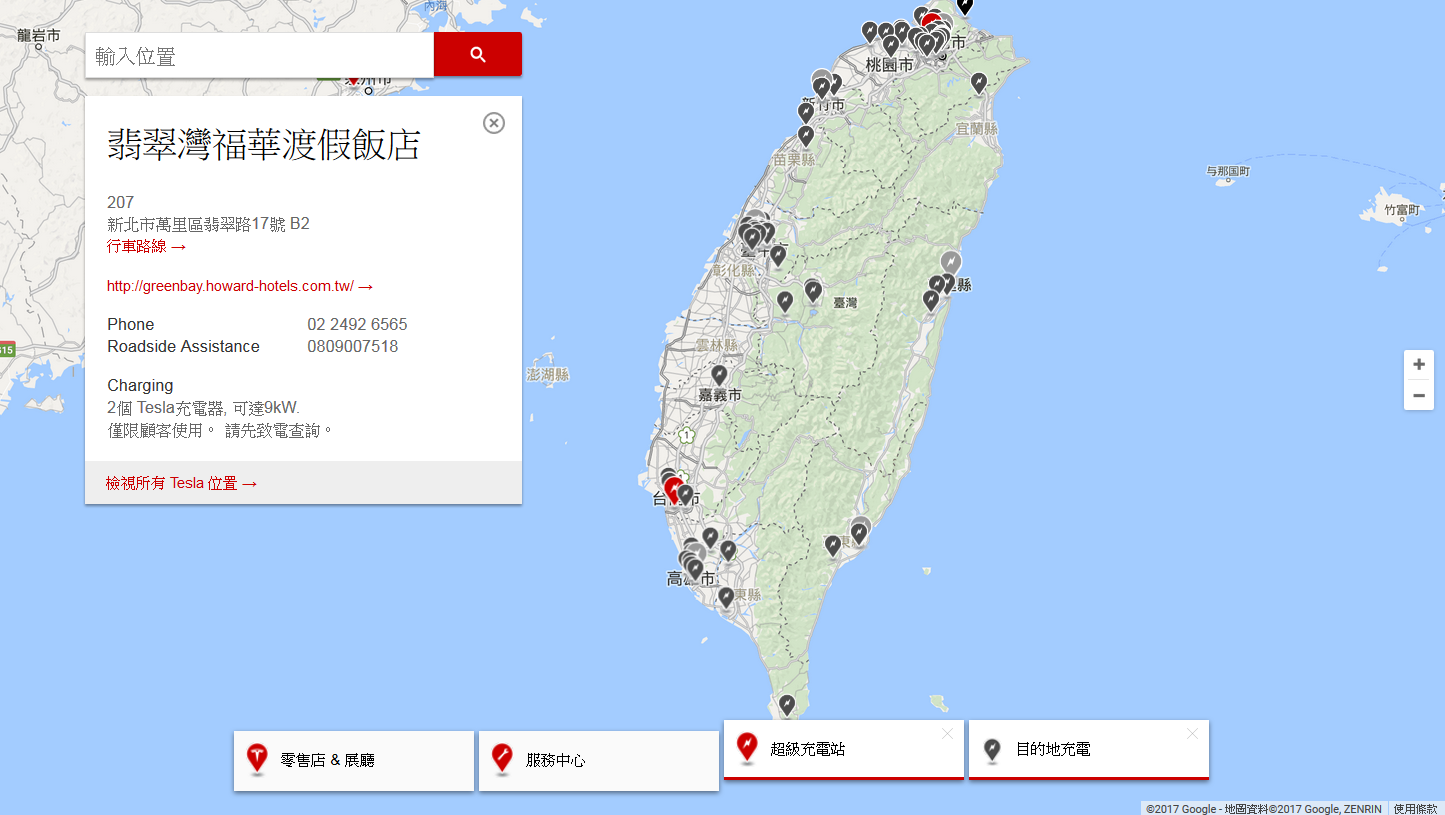1445x815 pixels.
Task: Click the phone number 02 2492 6565
Action: pyautogui.click(x=357, y=325)
